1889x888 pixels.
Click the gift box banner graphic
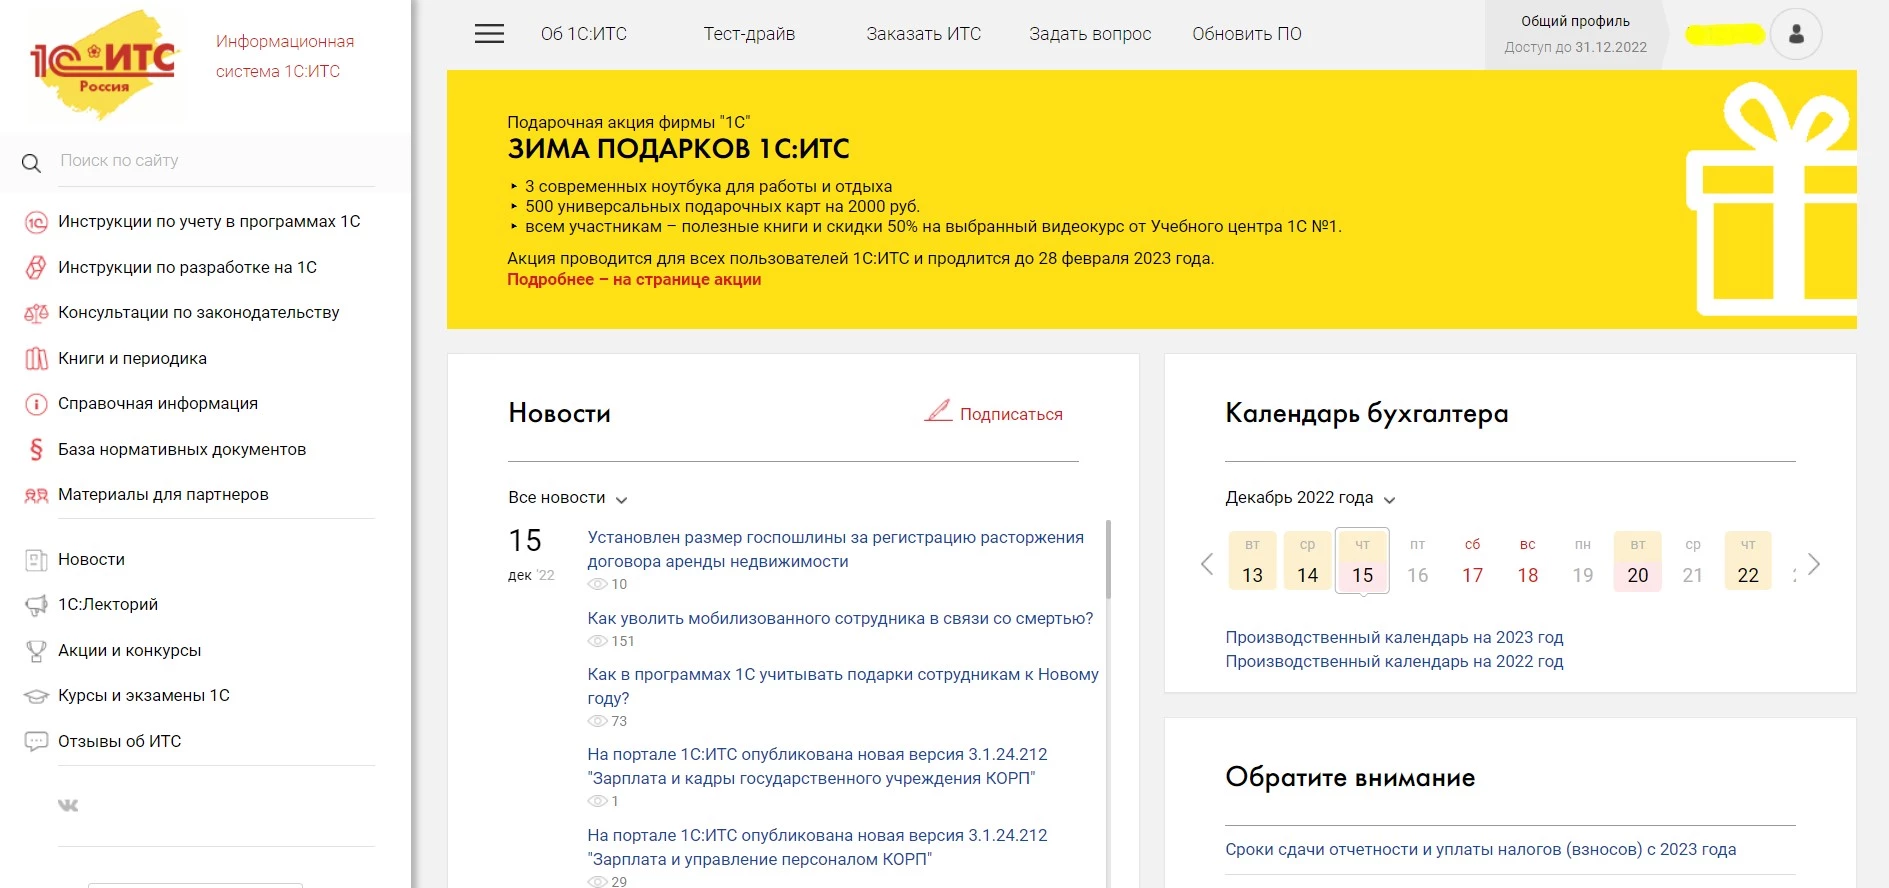1771,200
